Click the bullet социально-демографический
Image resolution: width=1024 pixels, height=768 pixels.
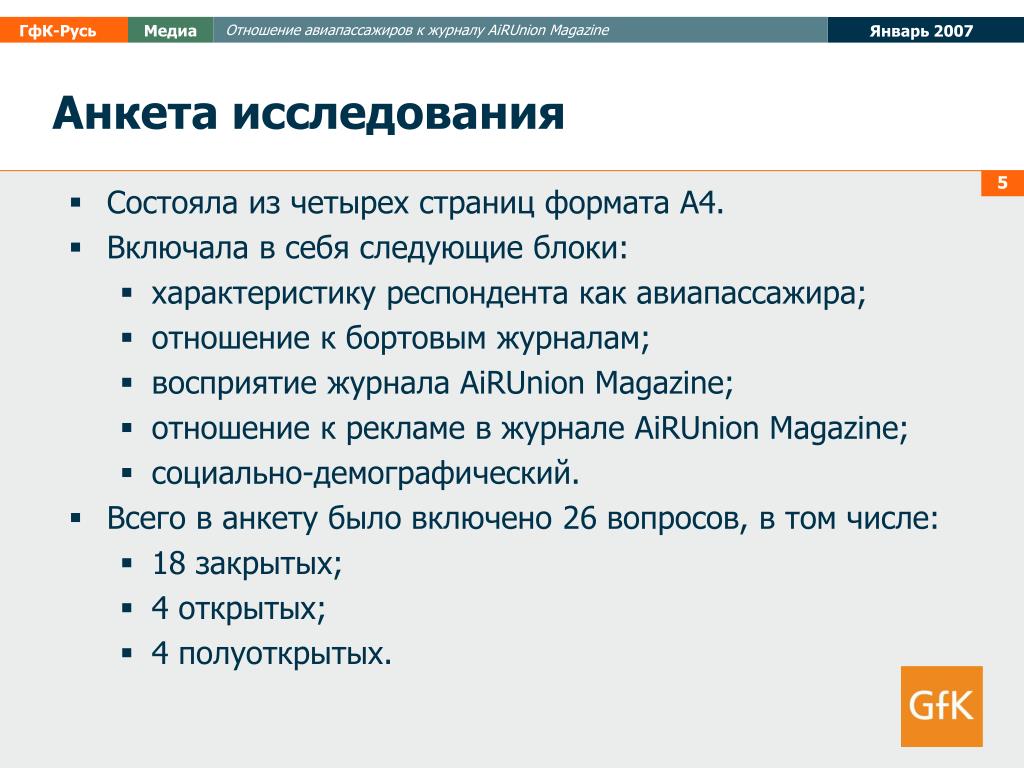click(x=366, y=473)
